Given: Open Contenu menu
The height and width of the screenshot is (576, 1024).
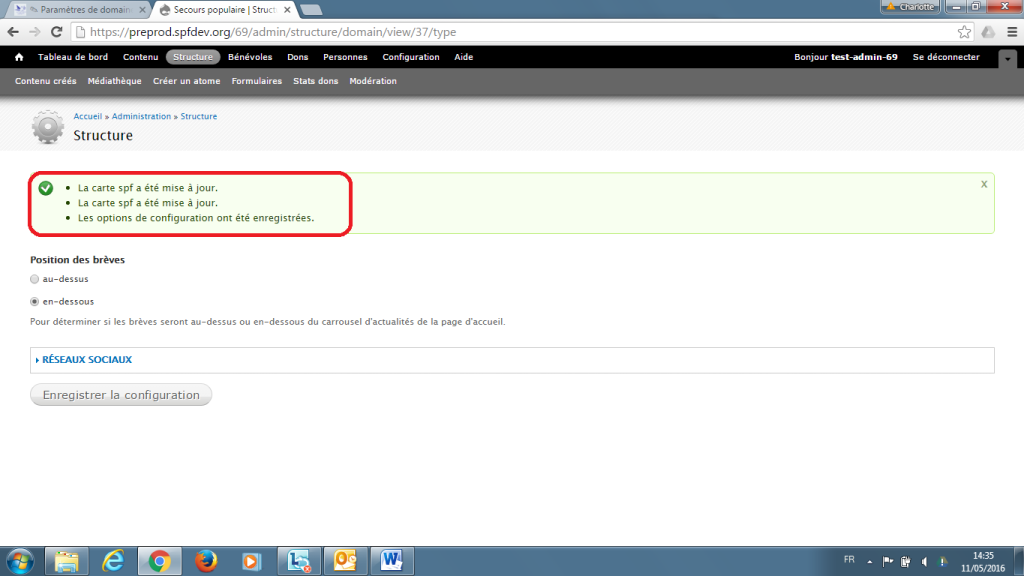Looking at the screenshot, I should (140, 57).
